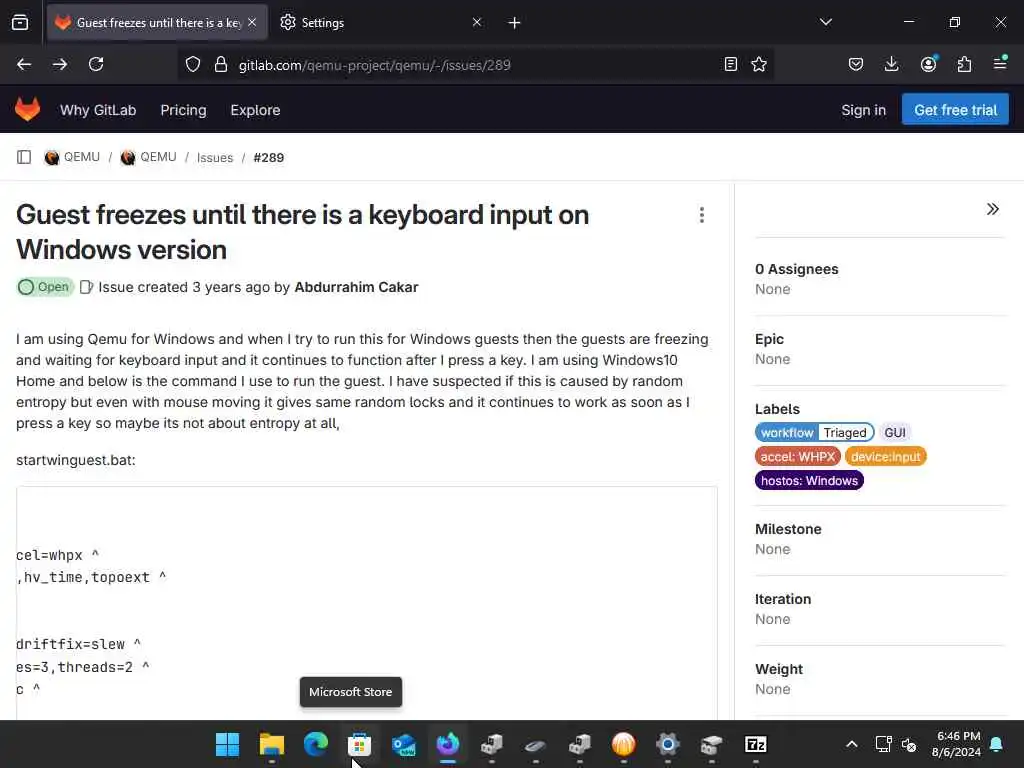This screenshot has height=768, width=1024.
Task: Open extensions puzzle icon
Action: (965, 64)
